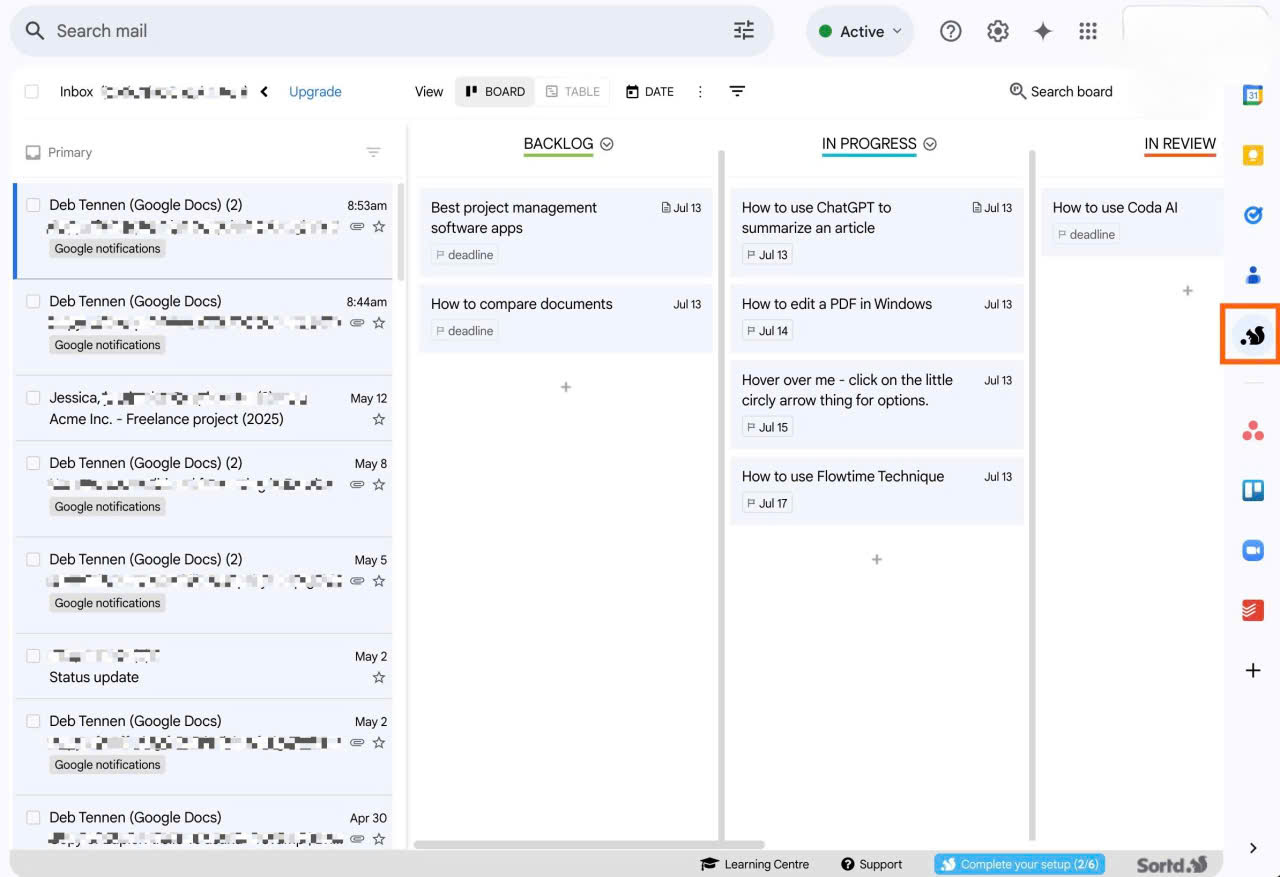Open Gmail settings gear
The height and width of the screenshot is (877, 1280).
click(x=997, y=31)
